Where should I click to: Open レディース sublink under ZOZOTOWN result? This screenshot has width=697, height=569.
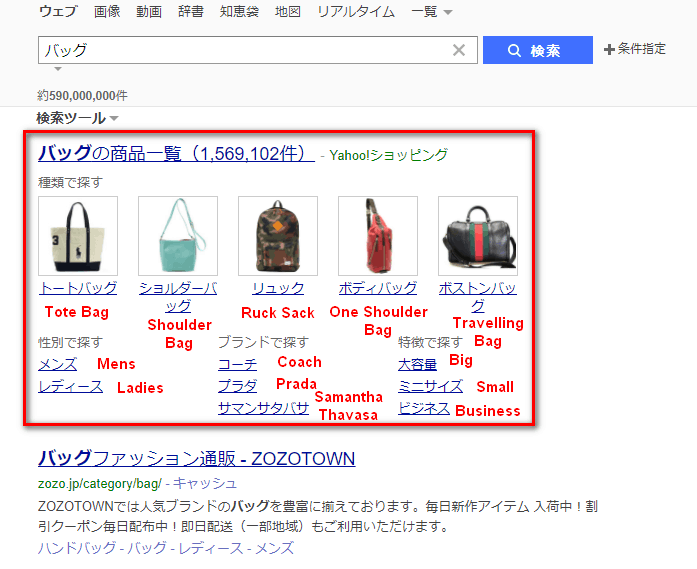coord(211,548)
